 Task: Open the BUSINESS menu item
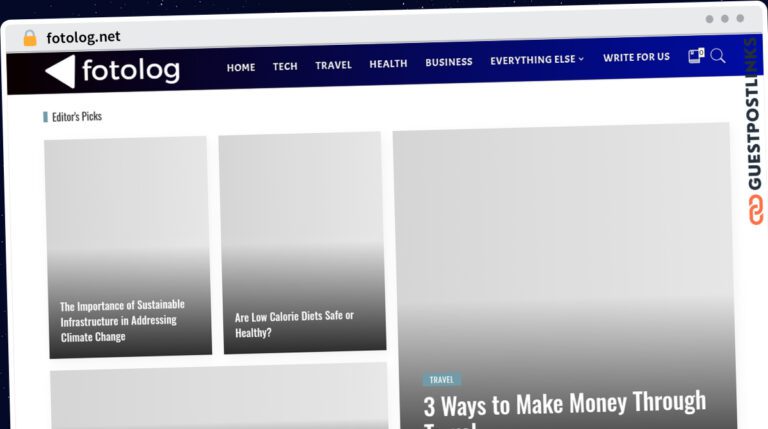tap(449, 62)
